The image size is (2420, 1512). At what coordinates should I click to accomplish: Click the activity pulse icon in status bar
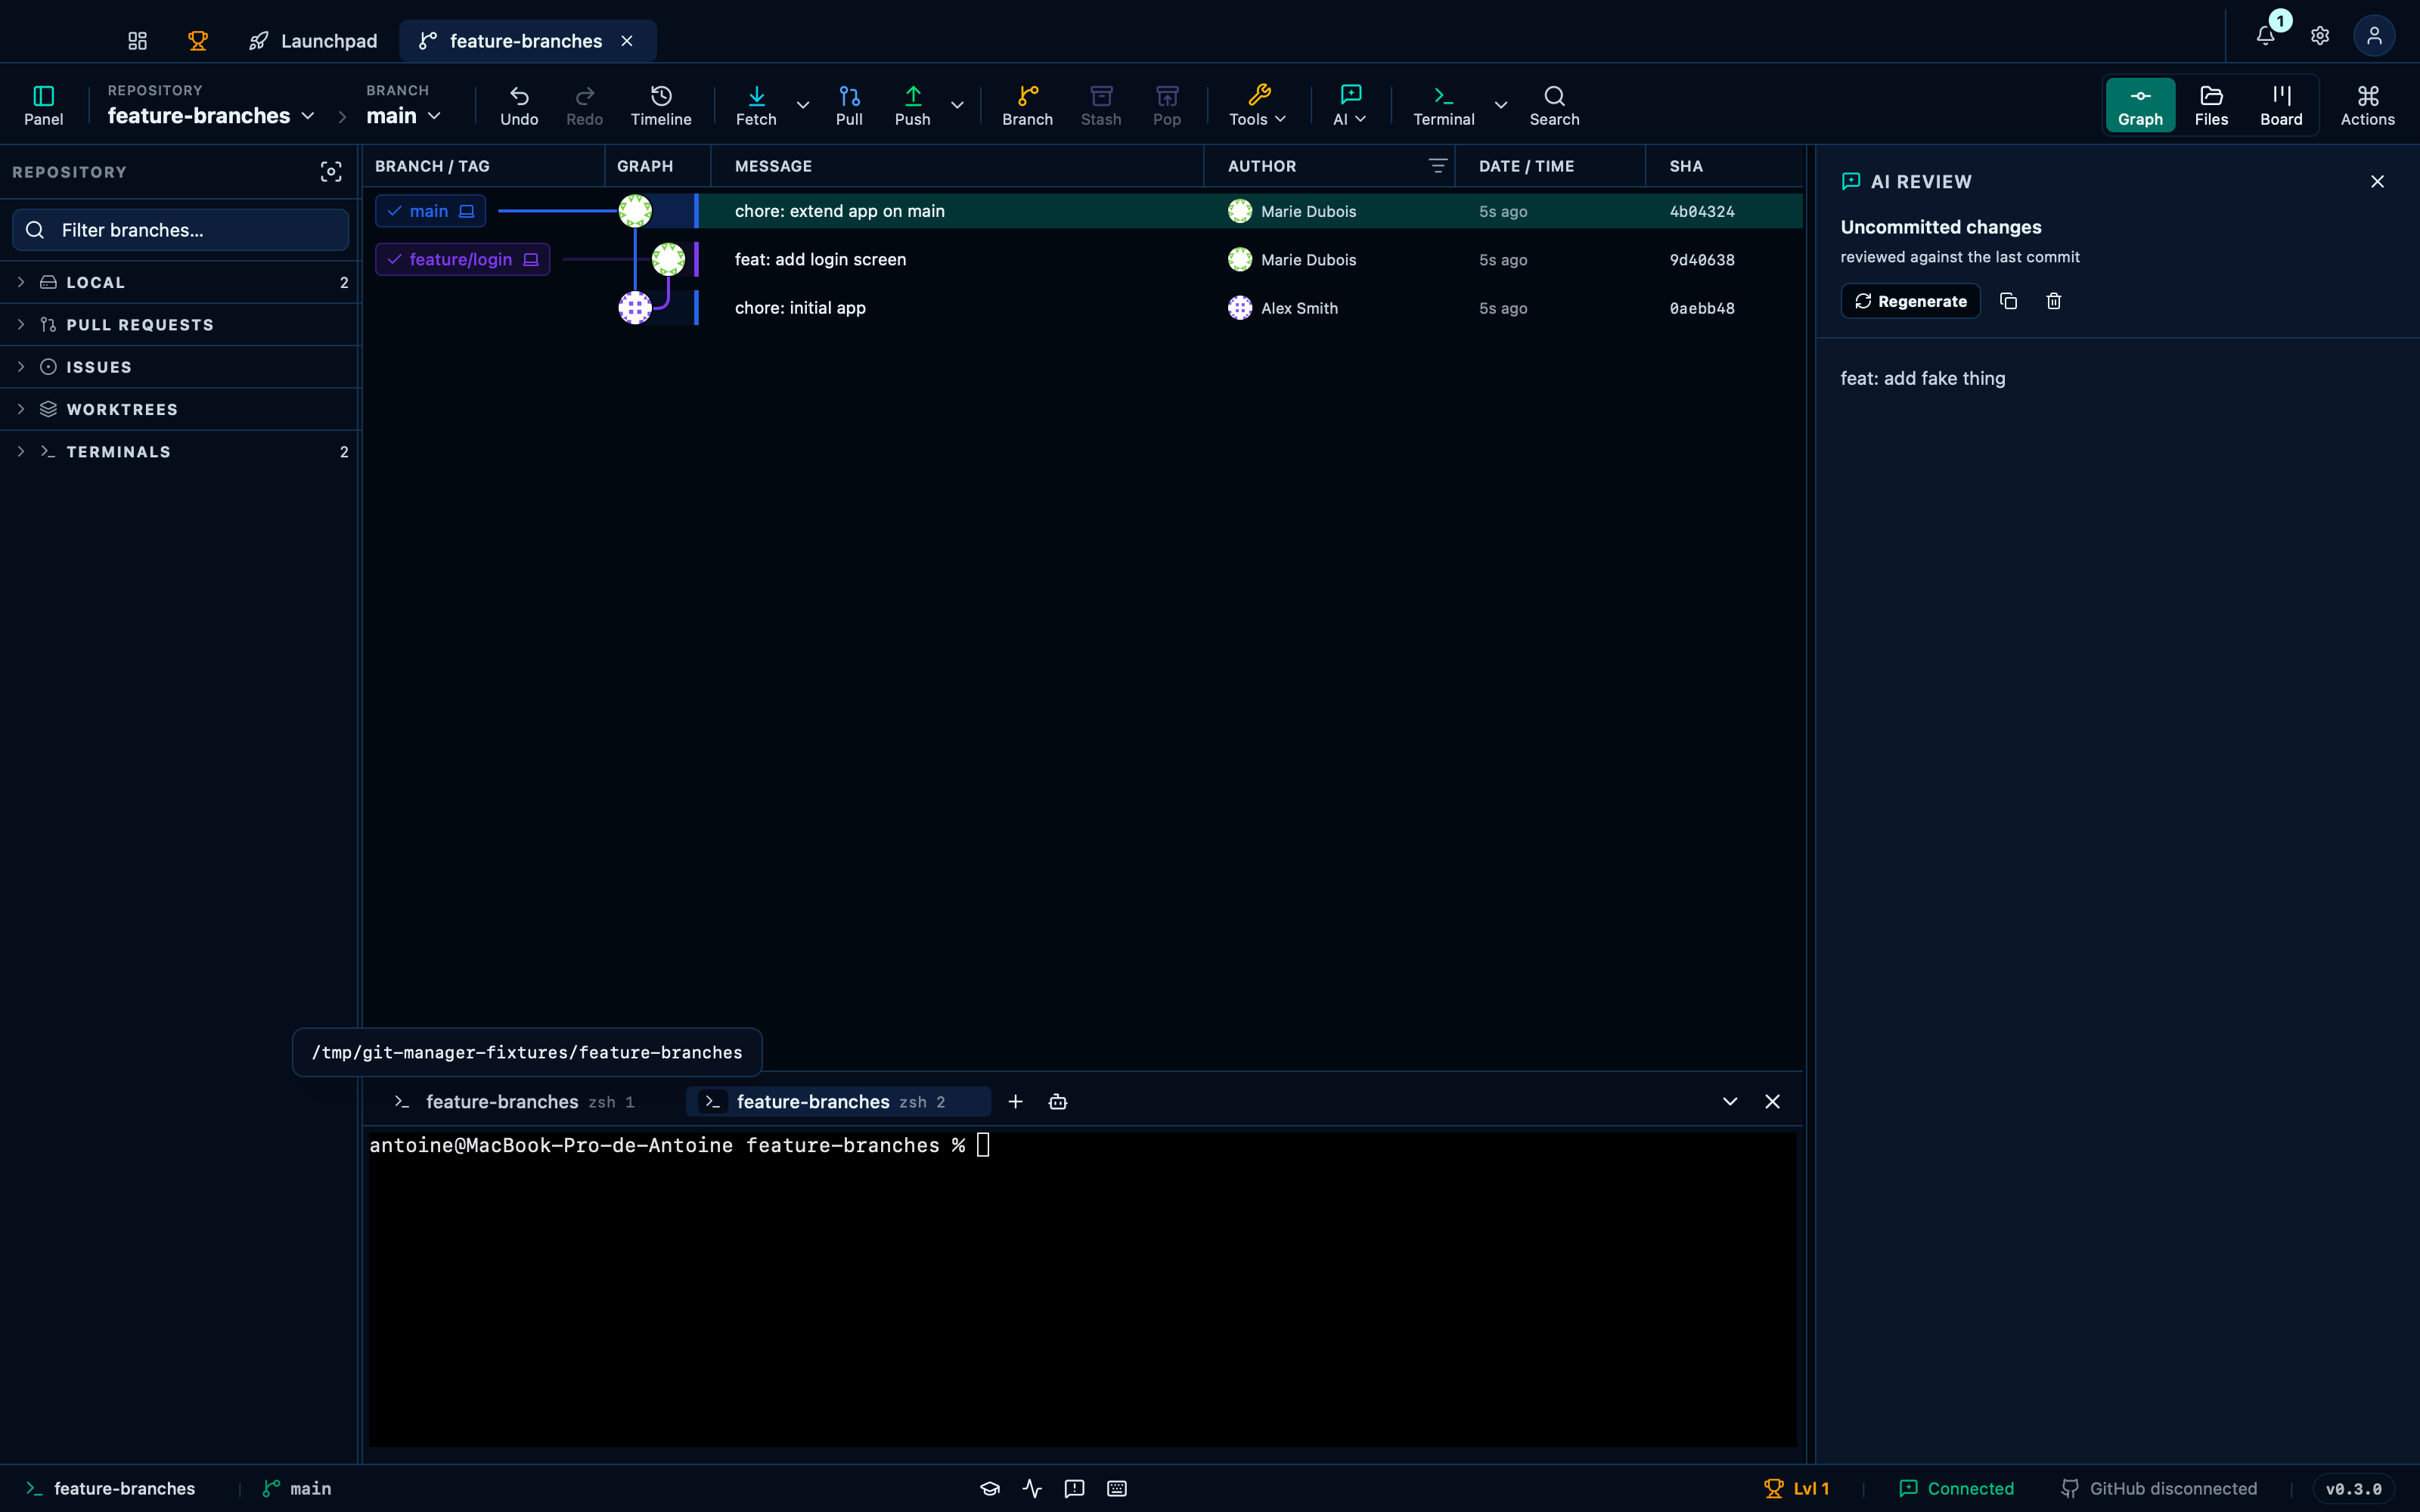point(1033,1489)
